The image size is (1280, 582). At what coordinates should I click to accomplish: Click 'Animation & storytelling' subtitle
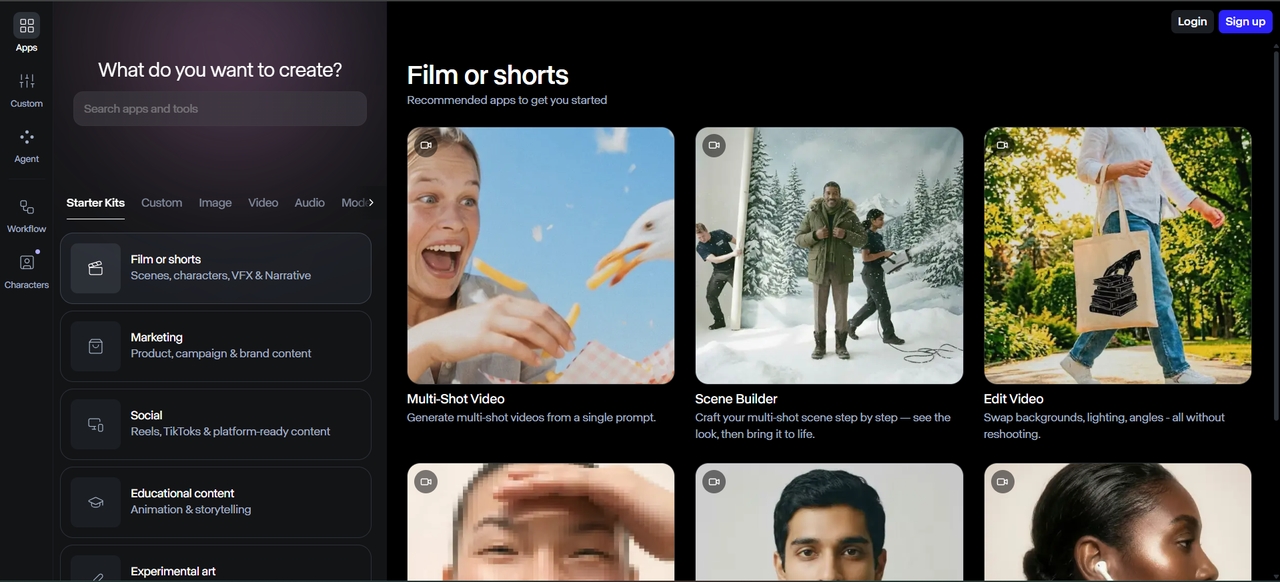191,510
